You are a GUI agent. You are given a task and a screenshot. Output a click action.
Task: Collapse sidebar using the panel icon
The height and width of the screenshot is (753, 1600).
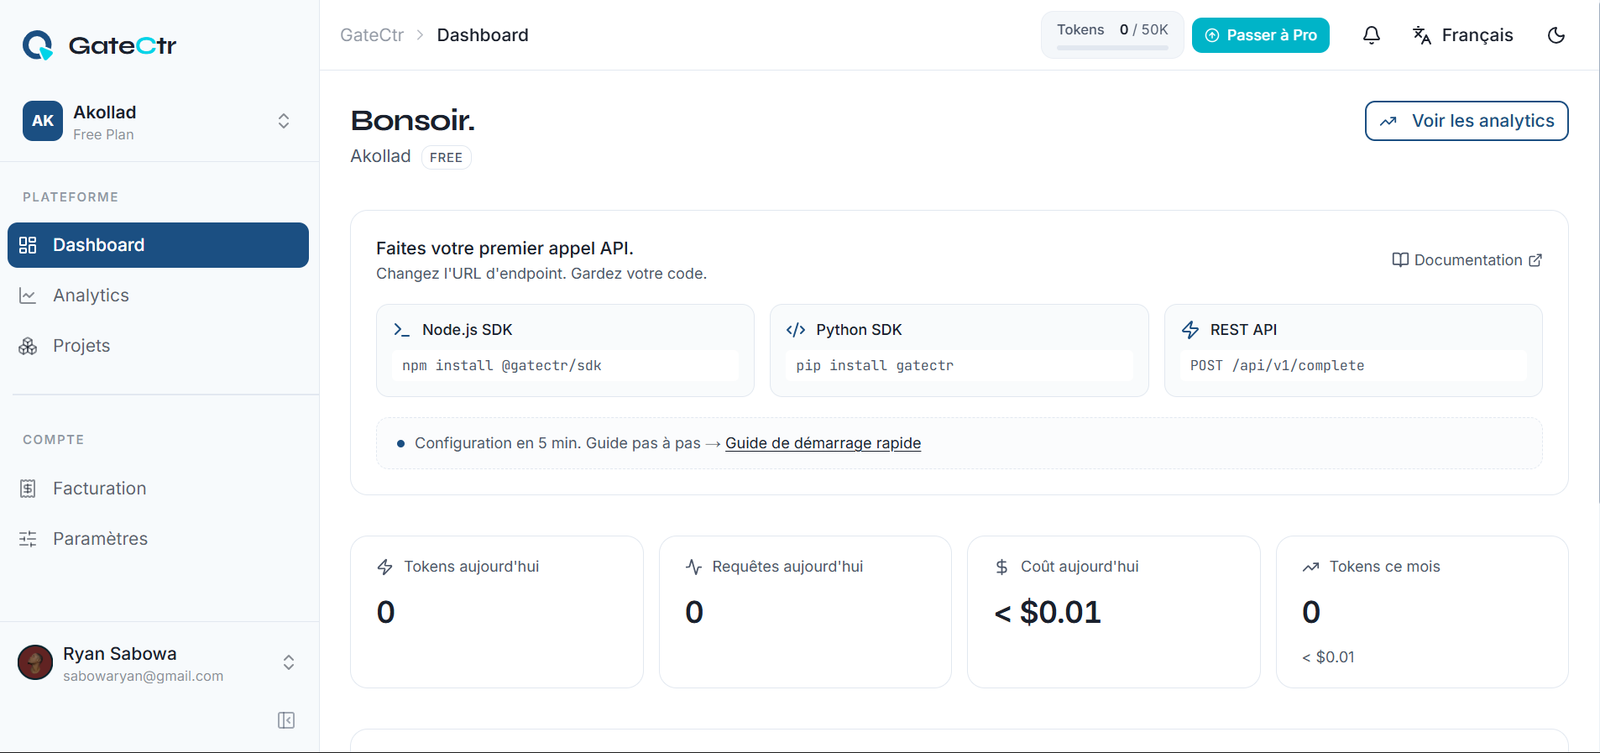click(x=286, y=720)
